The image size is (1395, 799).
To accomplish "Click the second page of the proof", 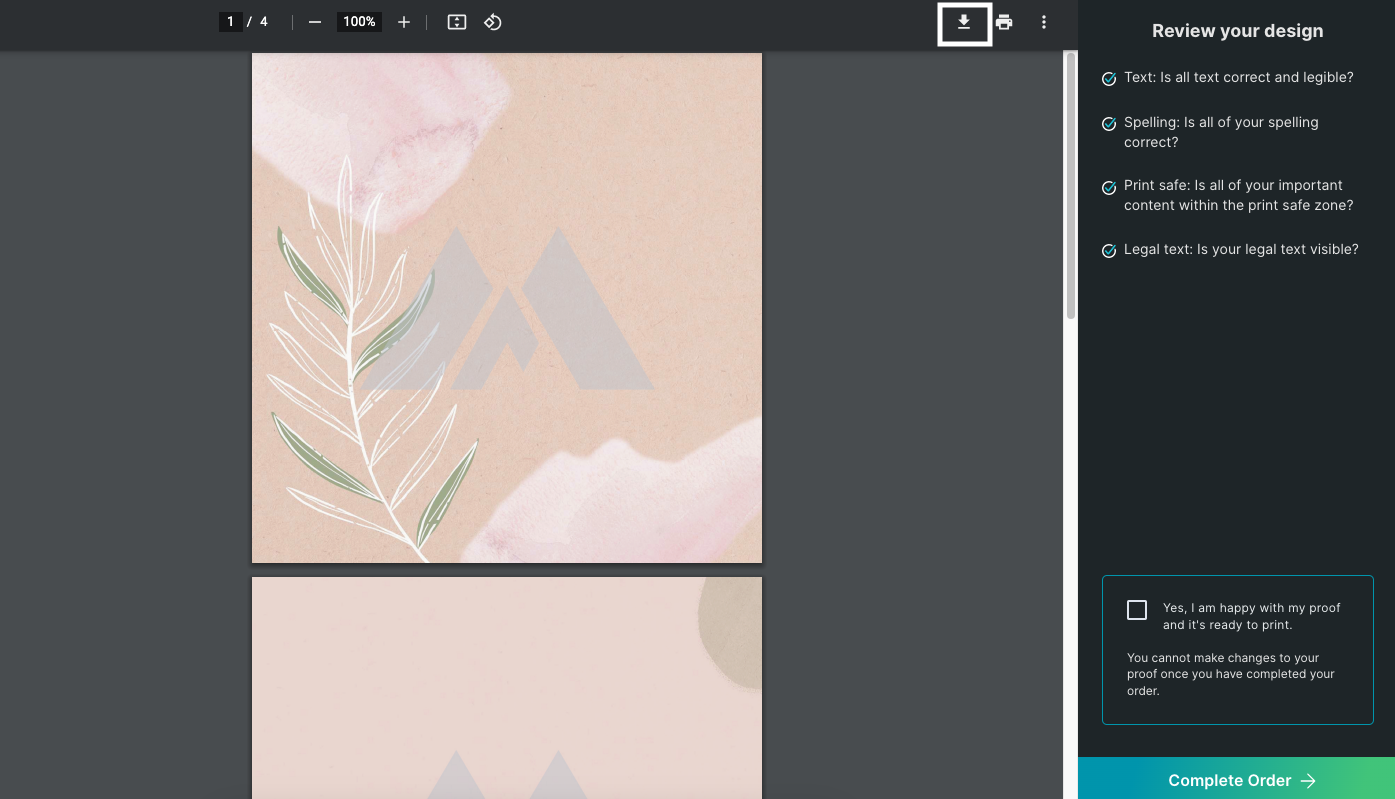I will (506, 688).
